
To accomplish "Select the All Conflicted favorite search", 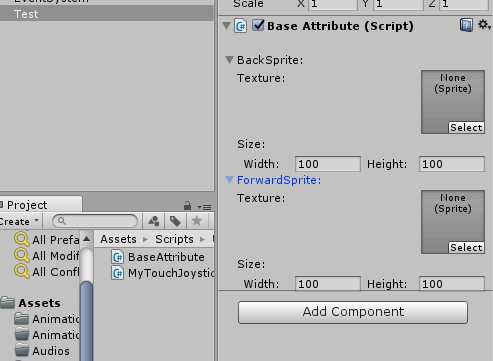I will pyautogui.click(x=47, y=272).
